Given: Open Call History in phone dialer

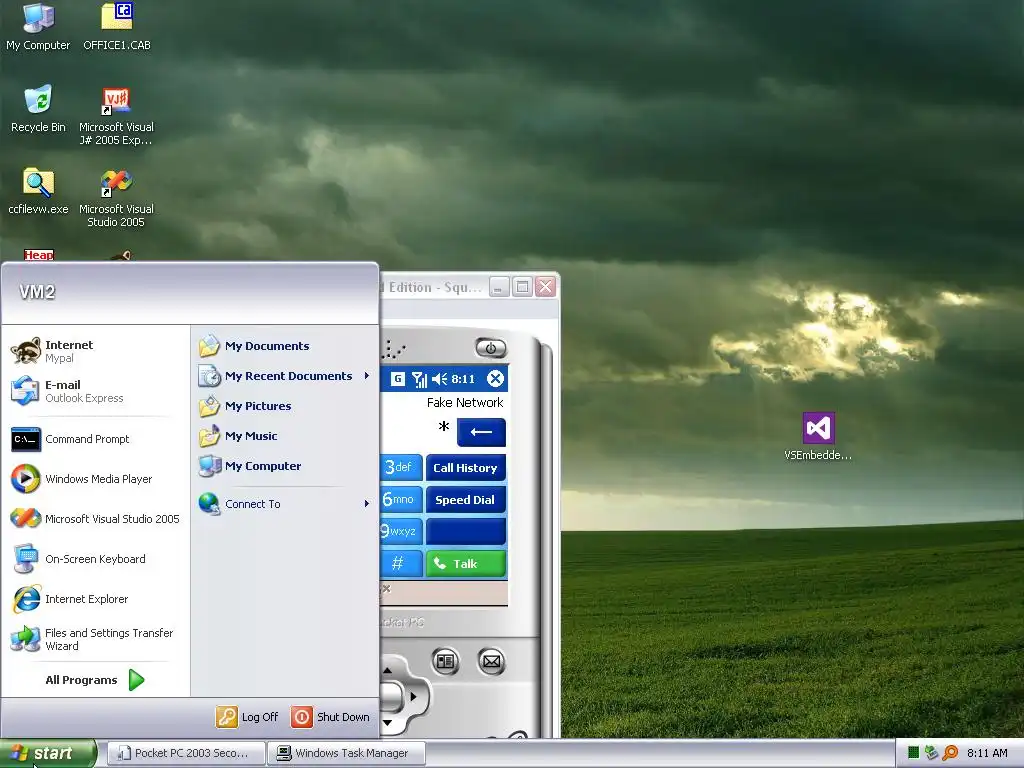Looking at the screenshot, I should (466, 468).
